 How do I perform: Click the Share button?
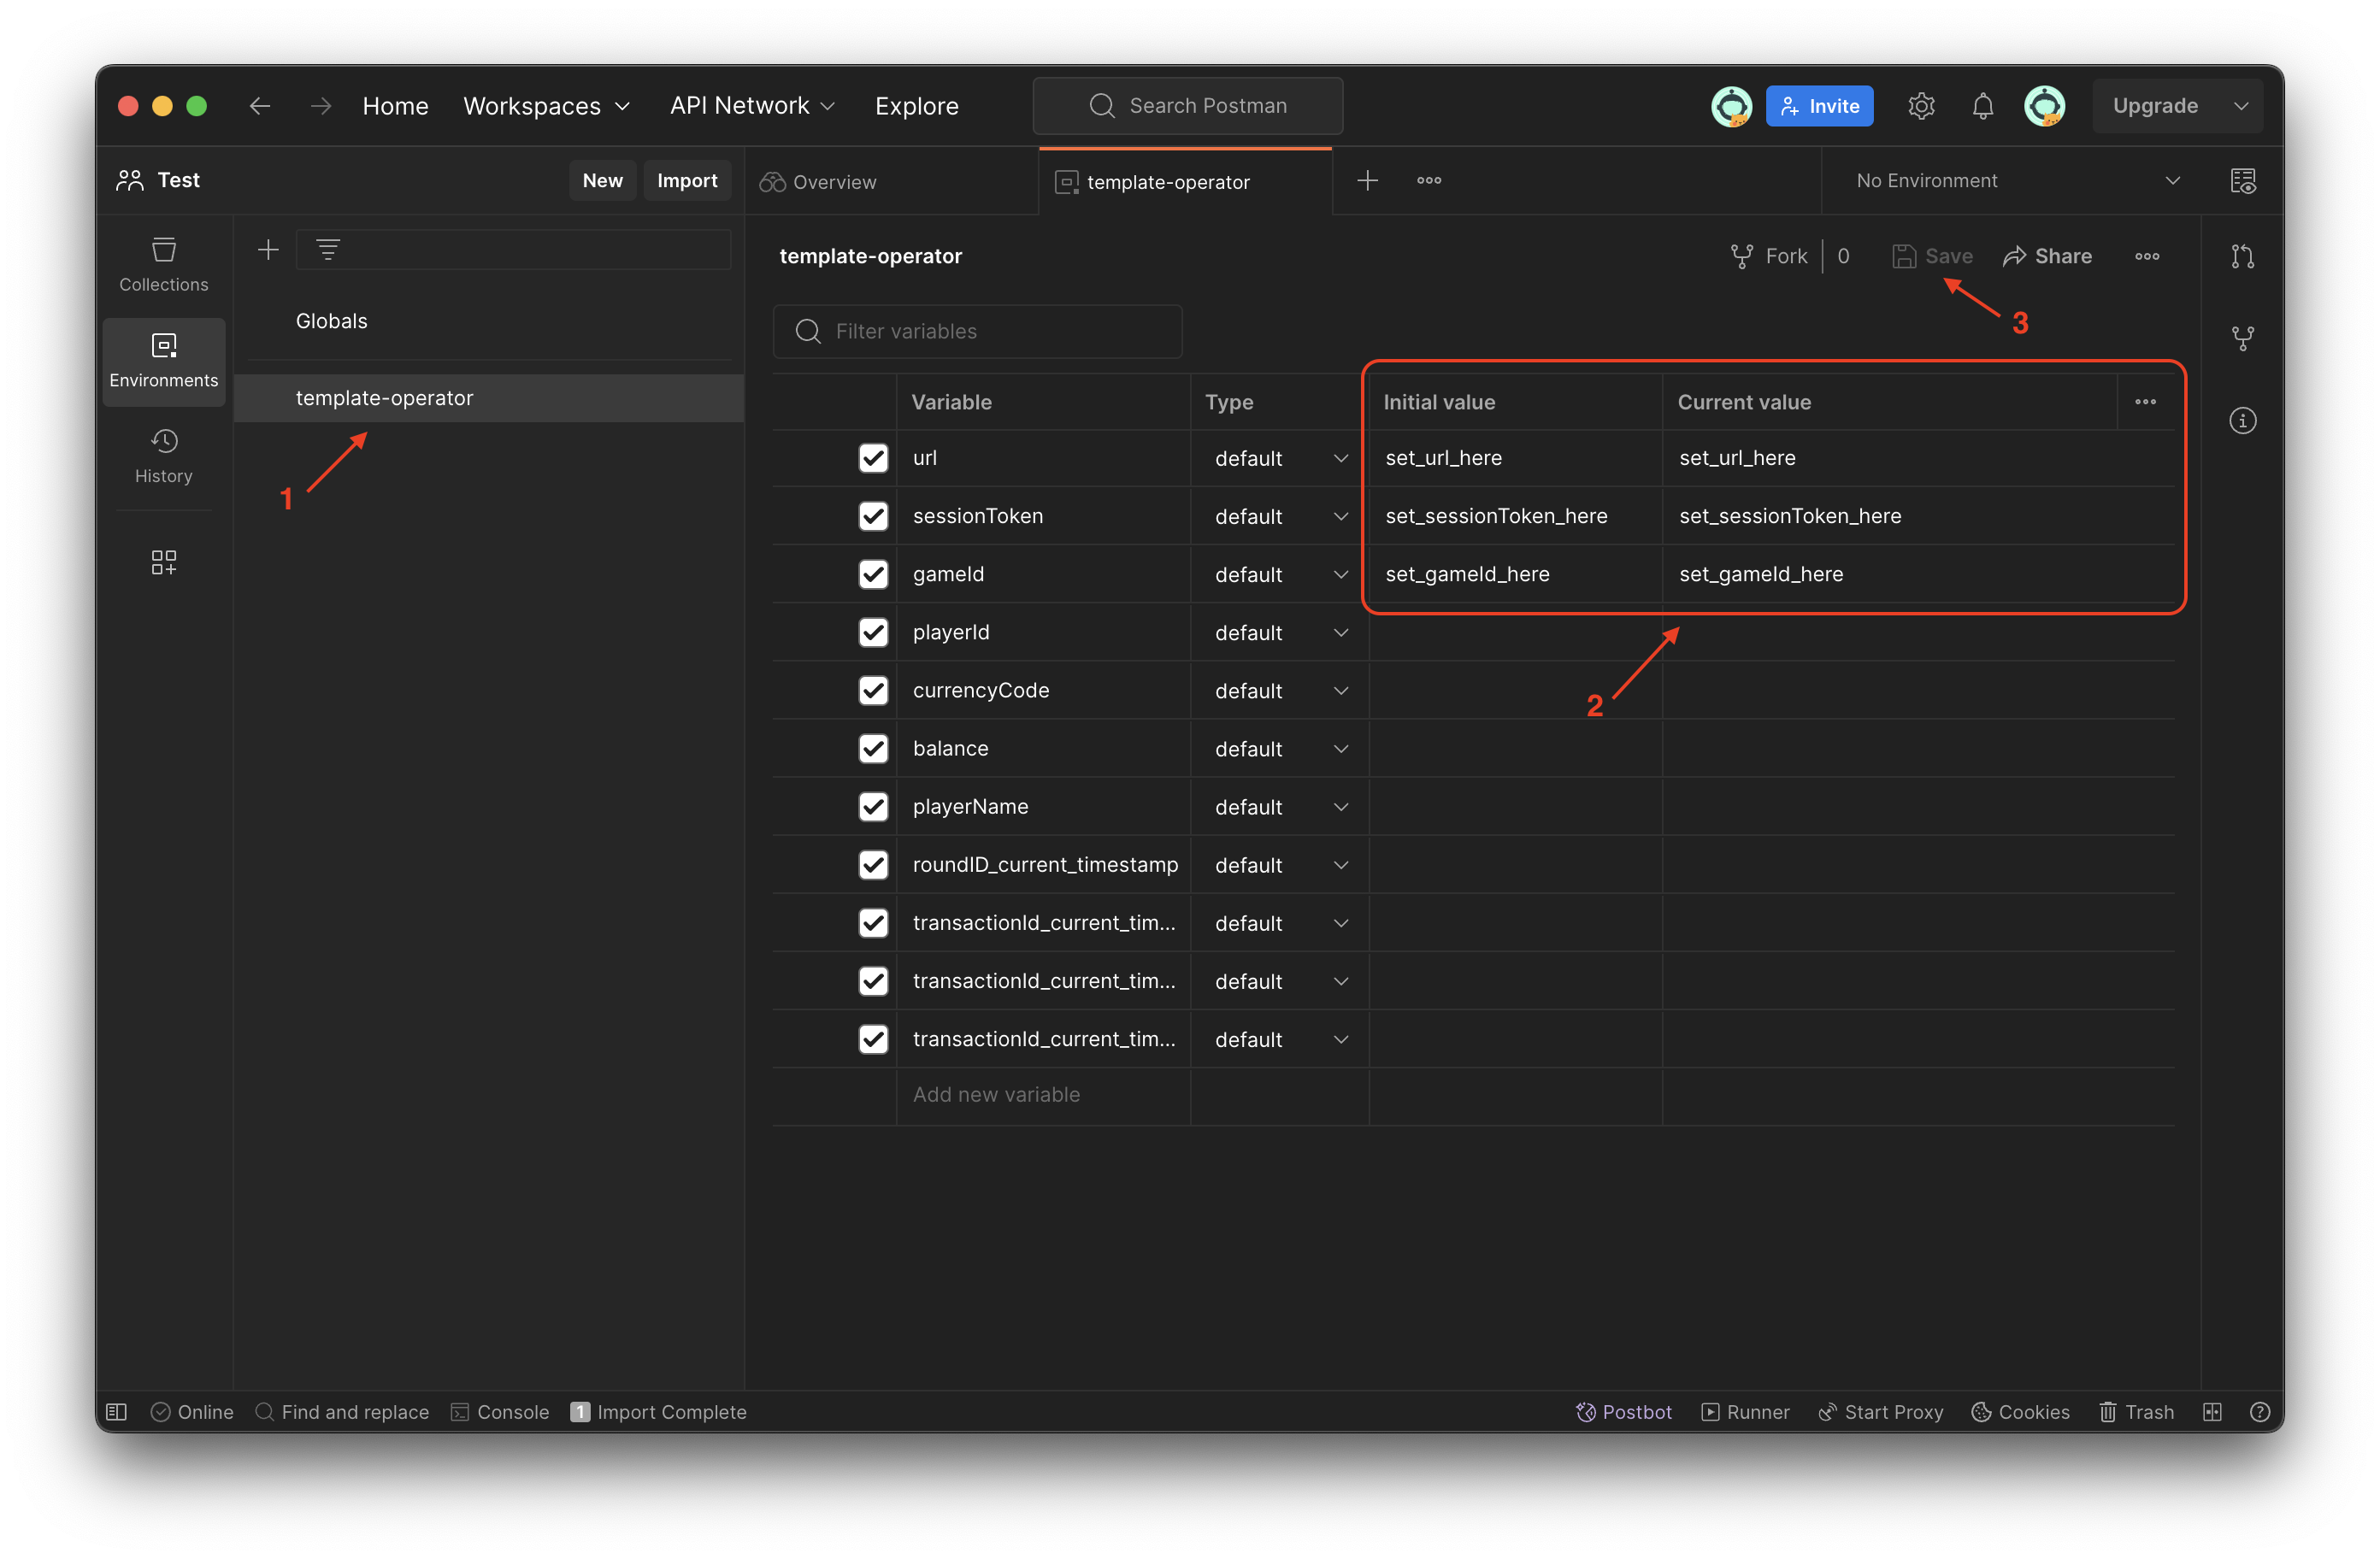pyautogui.click(x=2047, y=256)
